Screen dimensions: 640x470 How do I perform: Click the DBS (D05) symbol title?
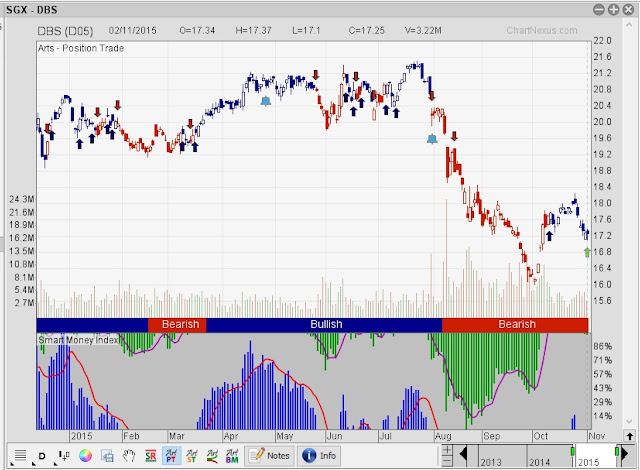tap(65, 31)
